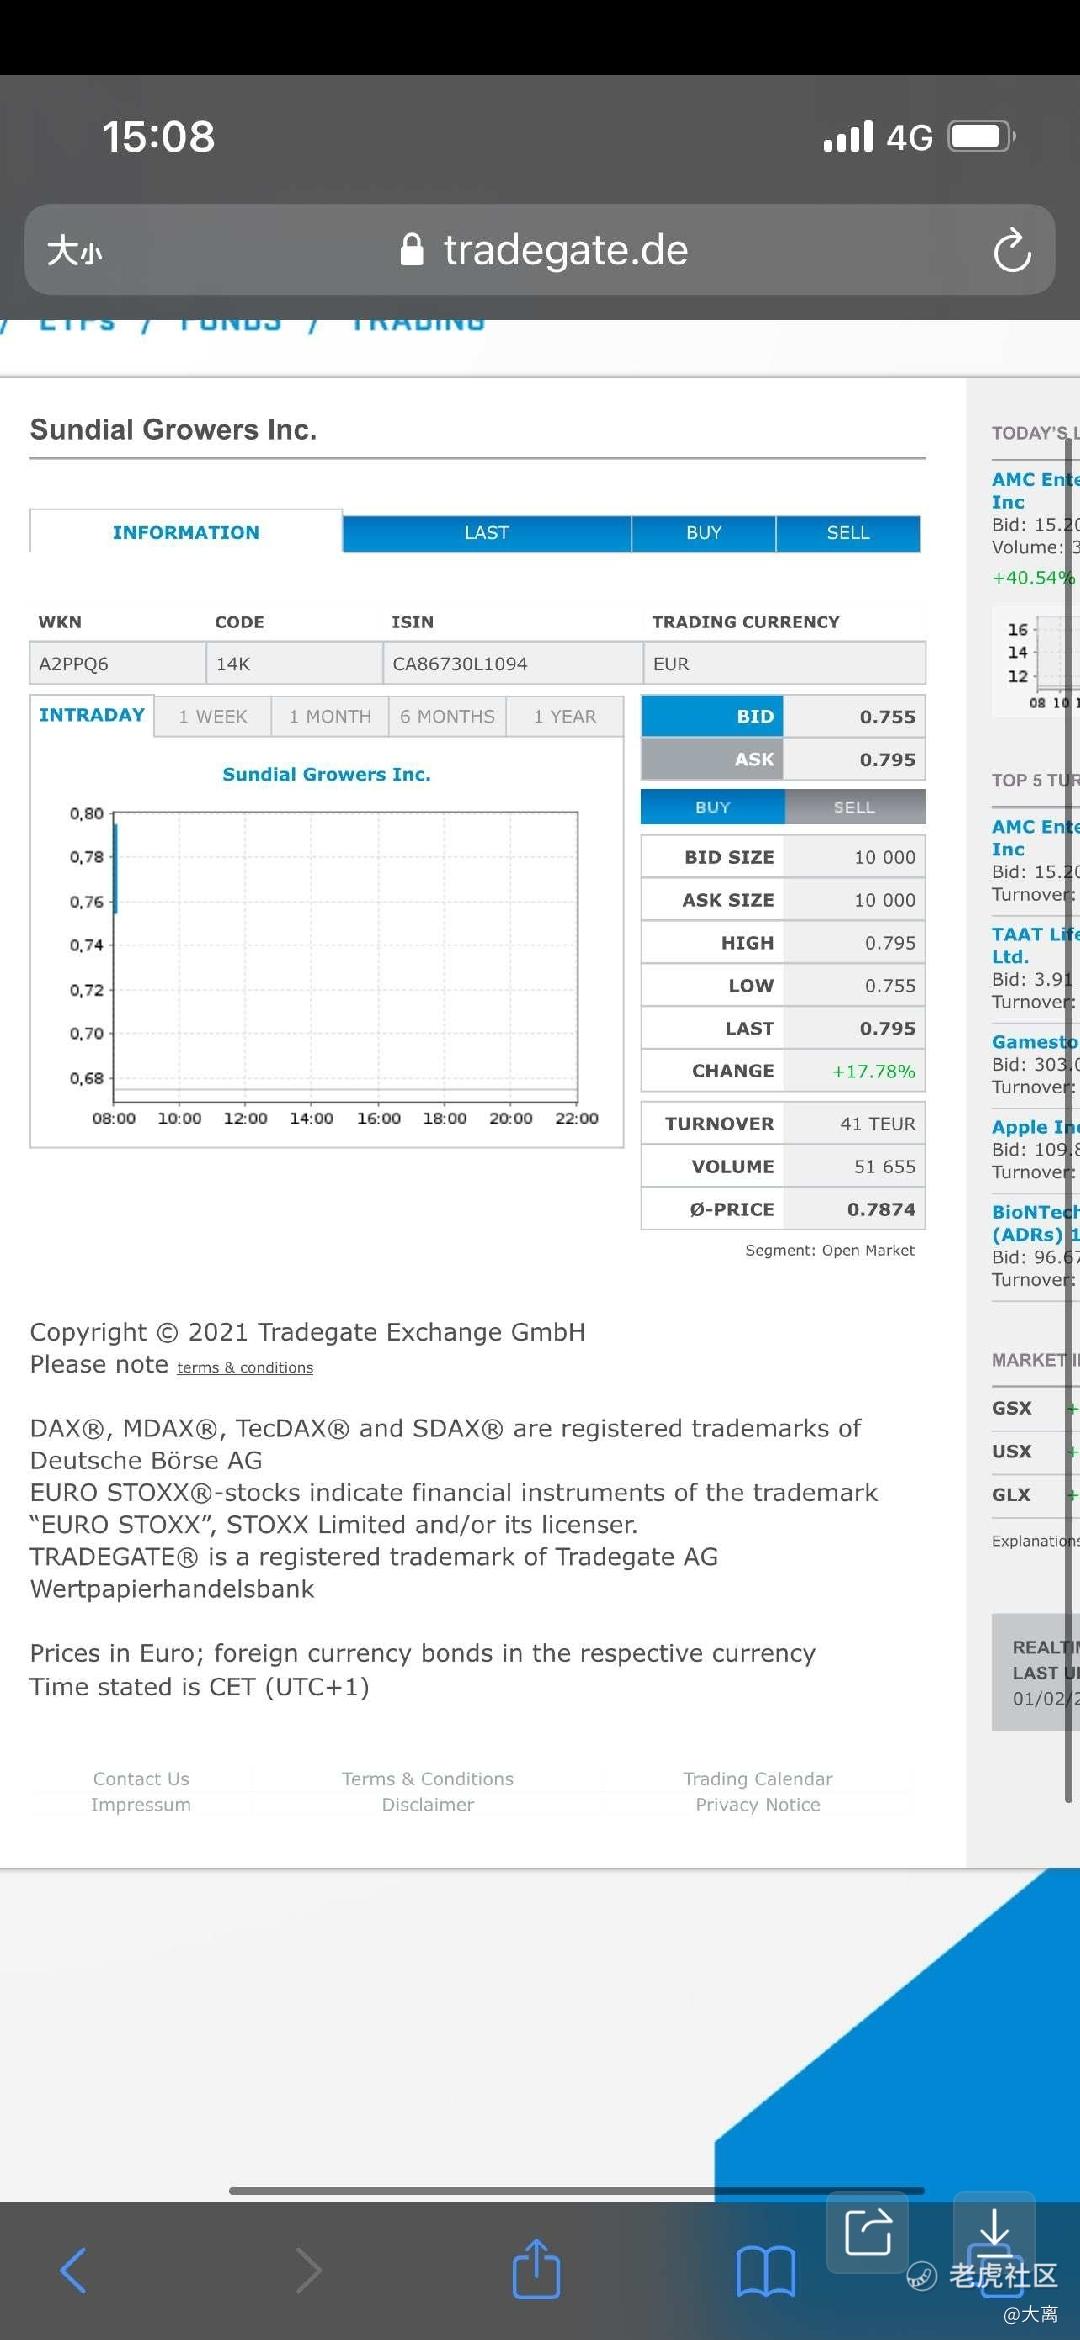
Task: Open the Trading Calendar footer link
Action: click(758, 1779)
